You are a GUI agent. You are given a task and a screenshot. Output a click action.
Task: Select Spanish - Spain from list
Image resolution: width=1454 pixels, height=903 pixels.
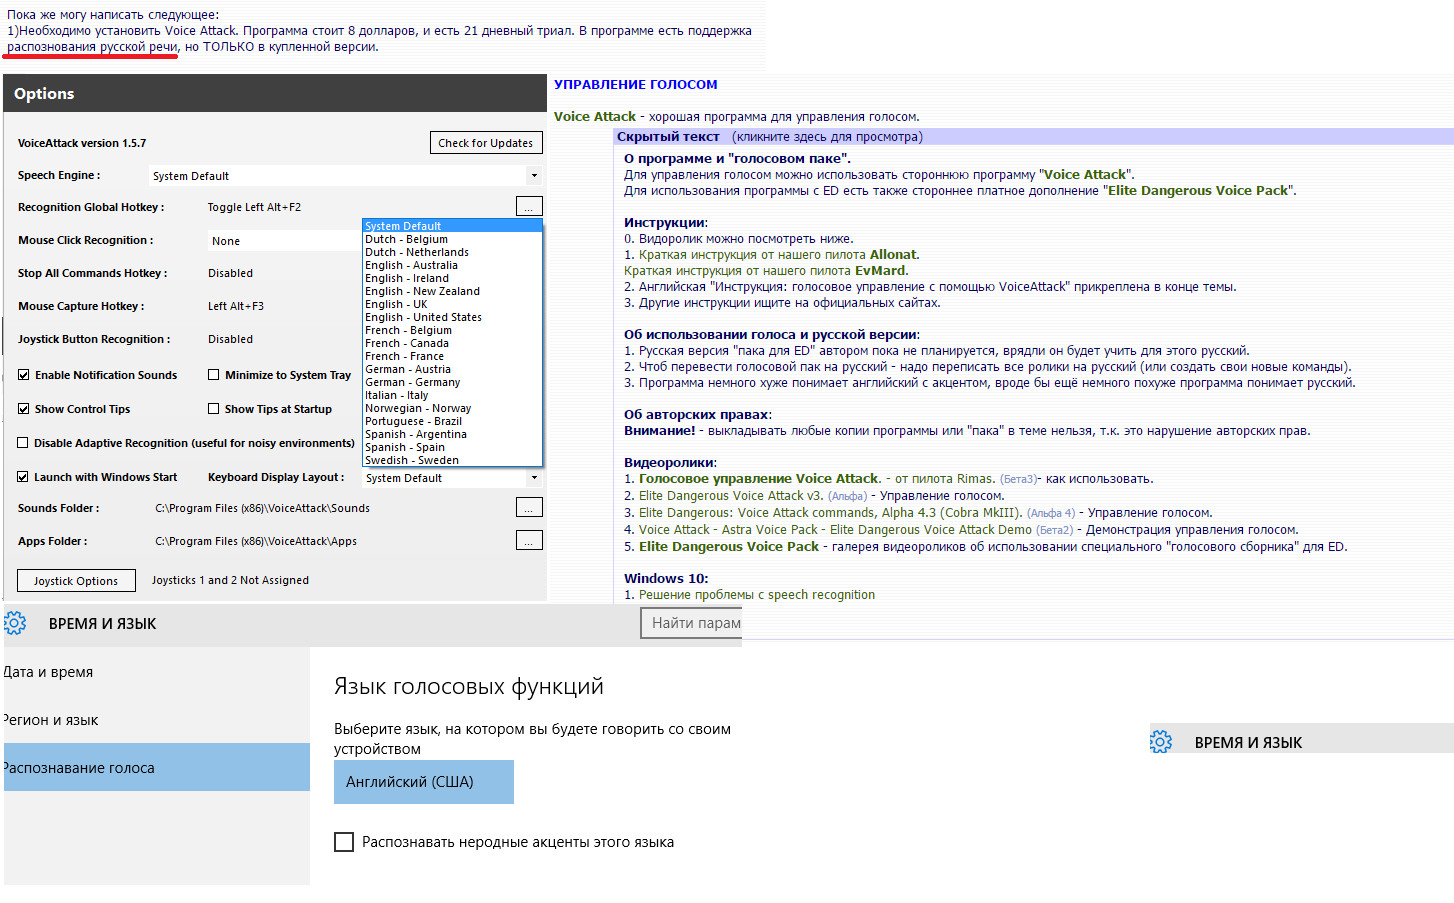pyautogui.click(x=405, y=447)
